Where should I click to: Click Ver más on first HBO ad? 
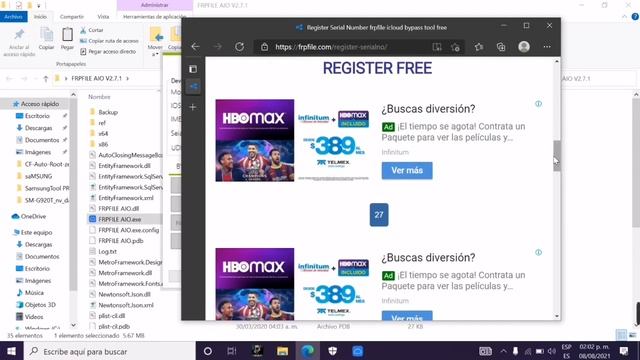tap(407, 171)
